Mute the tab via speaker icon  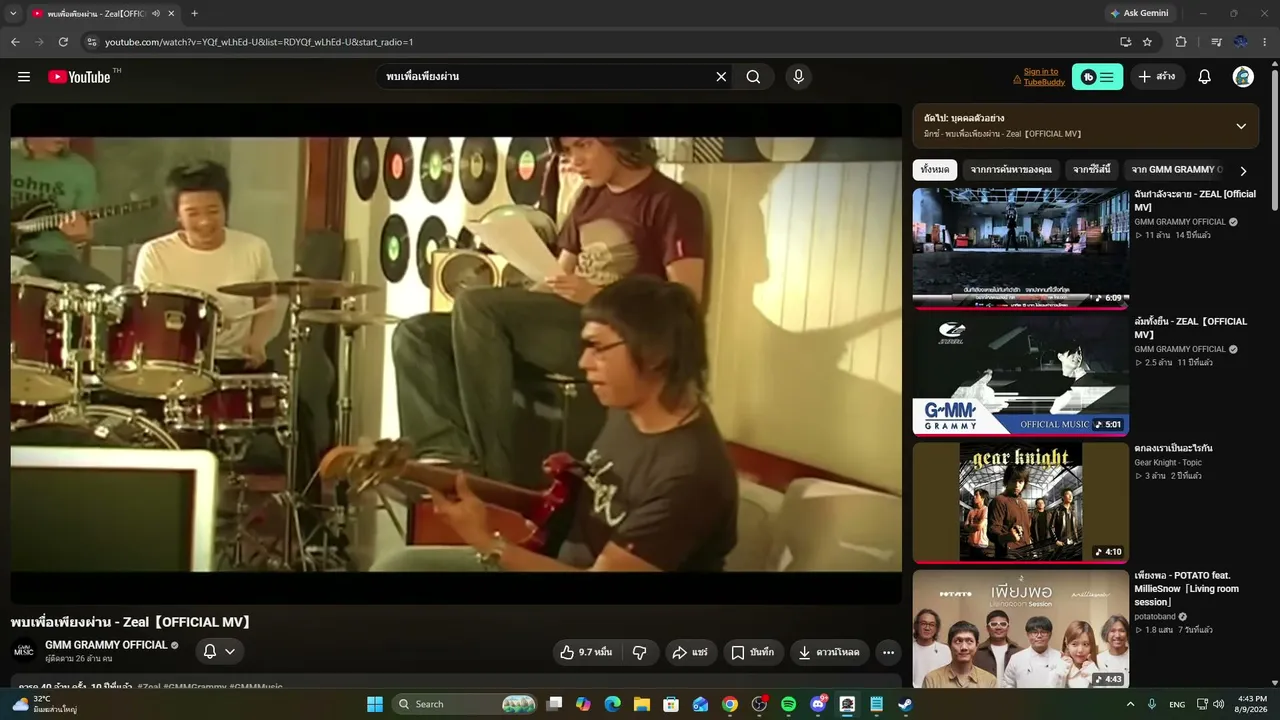[x=156, y=13]
